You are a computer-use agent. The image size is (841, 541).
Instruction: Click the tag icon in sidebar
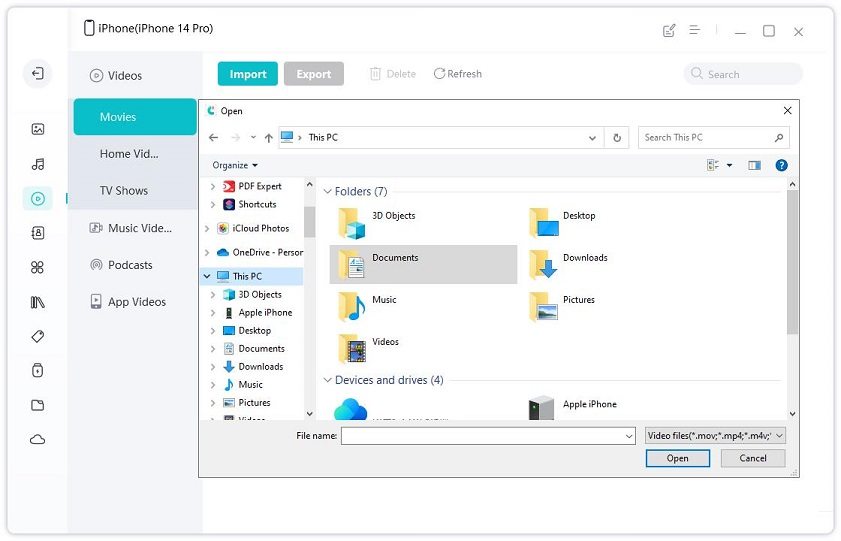pos(38,337)
